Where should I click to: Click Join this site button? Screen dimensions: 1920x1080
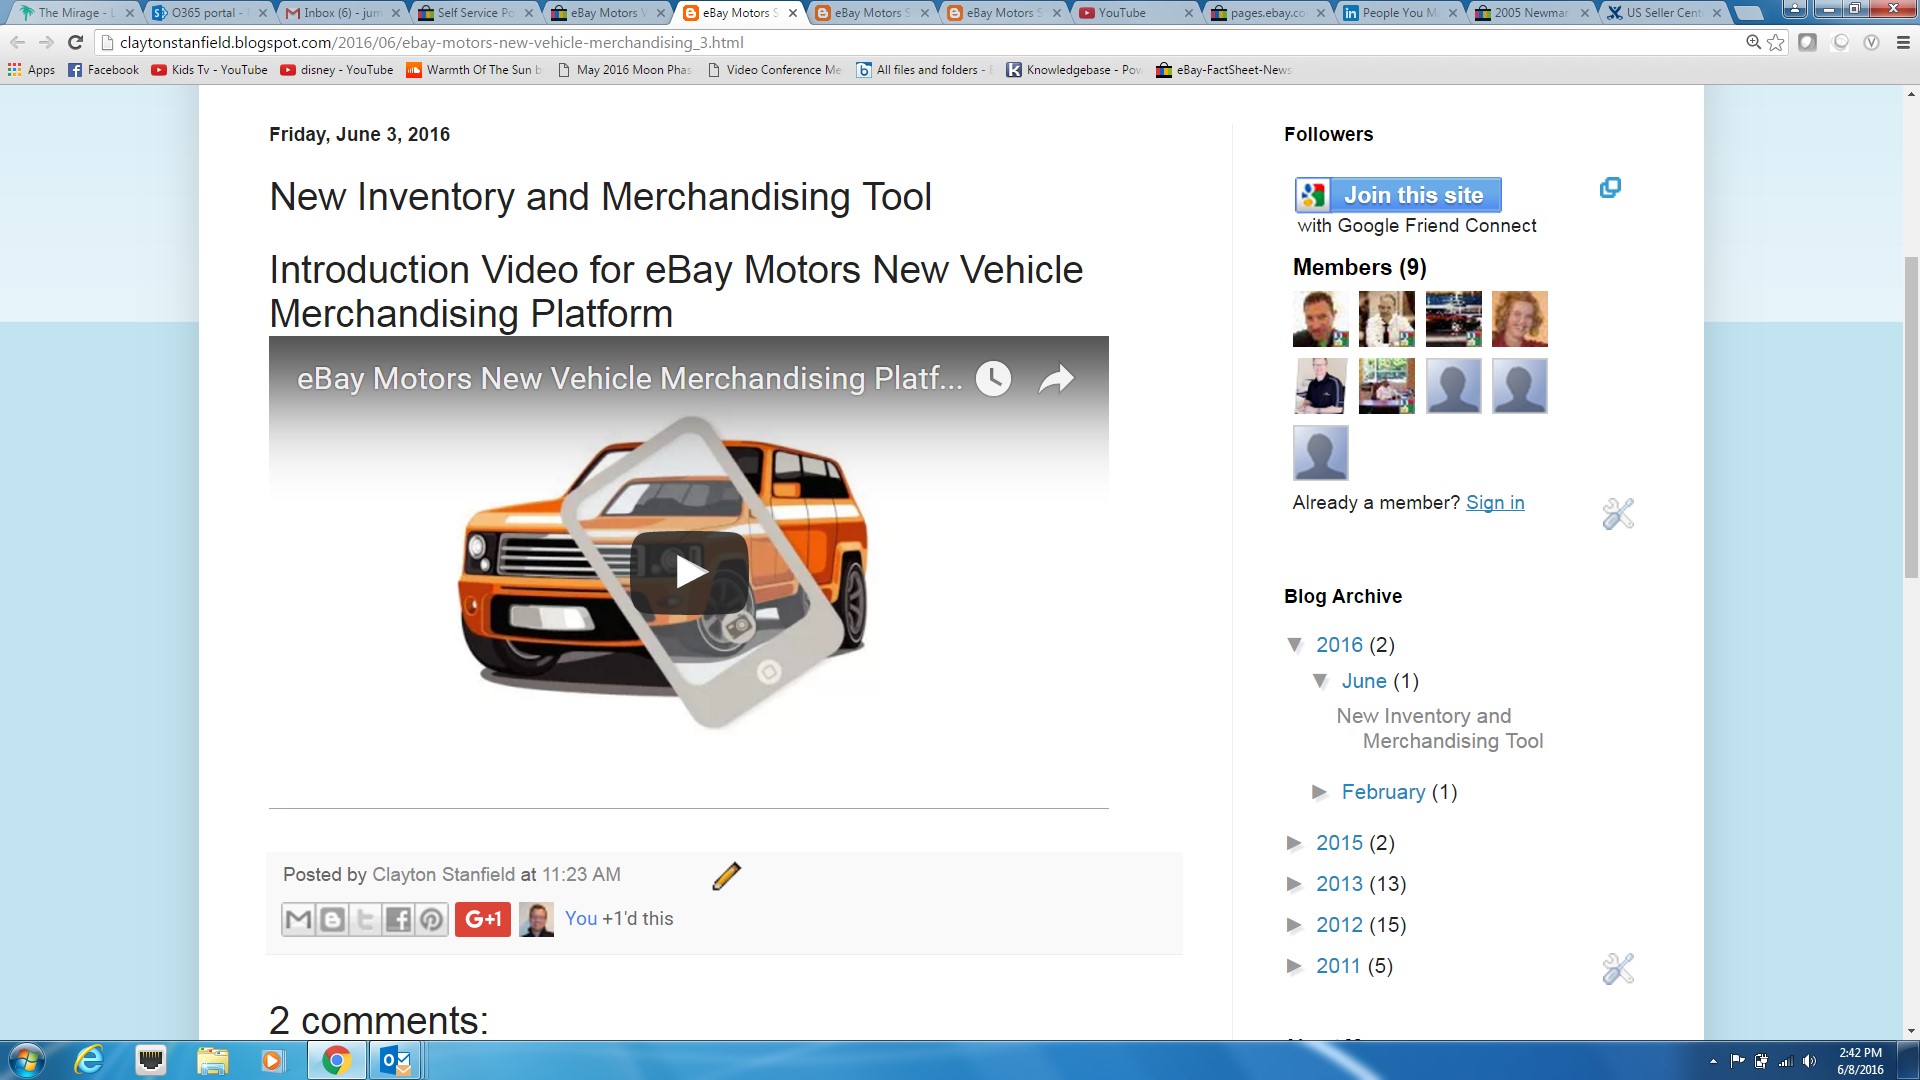(x=1398, y=195)
